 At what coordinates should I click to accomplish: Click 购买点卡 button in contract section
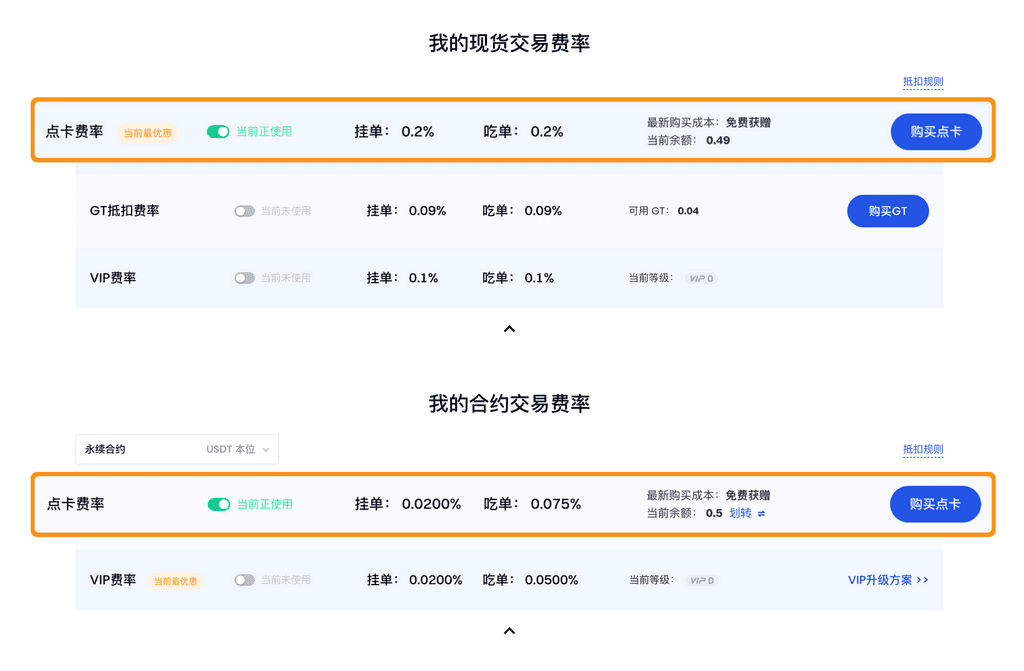935,504
